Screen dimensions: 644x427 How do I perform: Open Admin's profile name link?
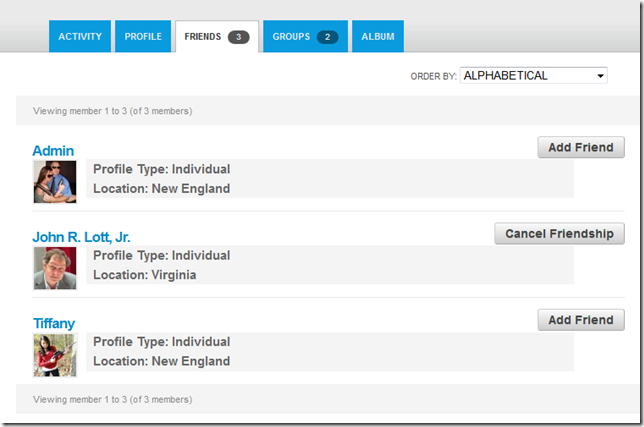[x=53, y=151]
